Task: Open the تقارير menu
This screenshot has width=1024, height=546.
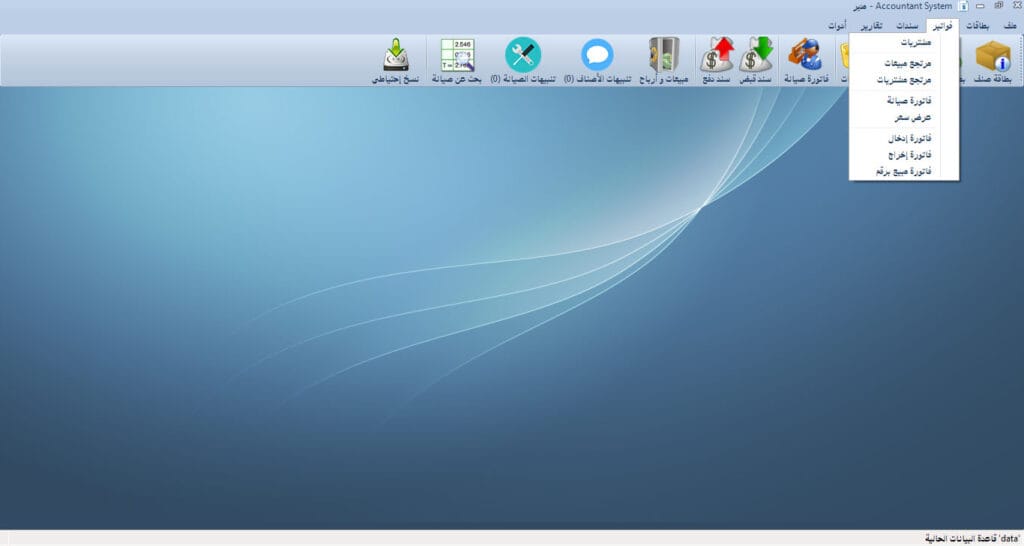Action: pos(871,25)
